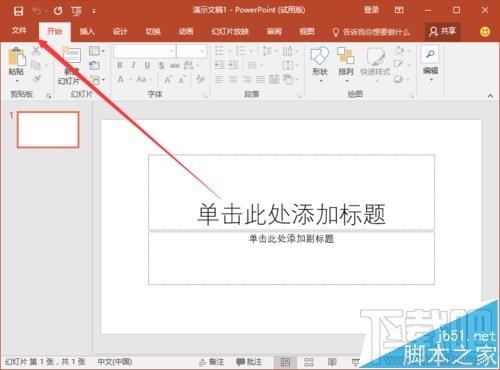The height and width of the screenshot is (370, 500).
Task: Click the Copy icon in clipboard group
Action: click(36, 65)
